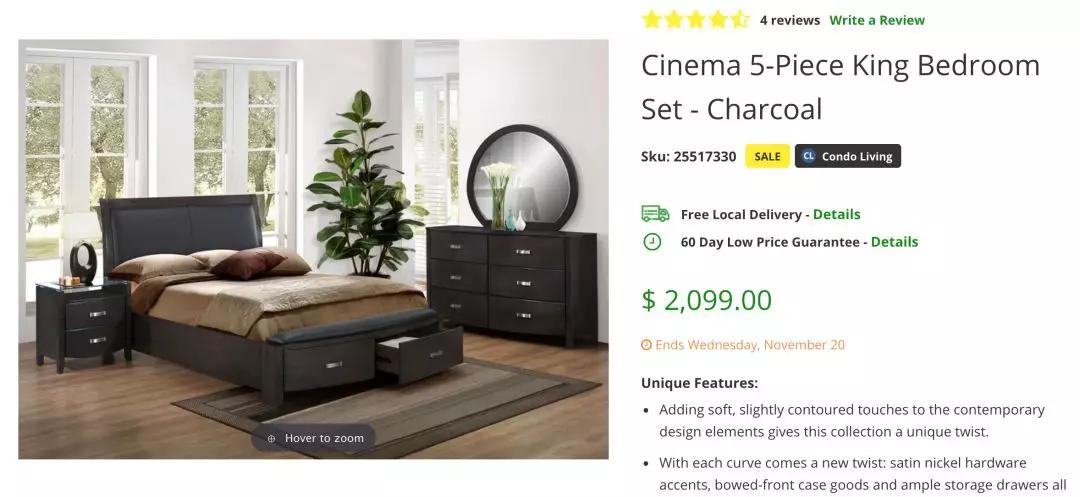Click the third rating star
The height and width of the screenshot is (497, 1080).
point(696,19)
